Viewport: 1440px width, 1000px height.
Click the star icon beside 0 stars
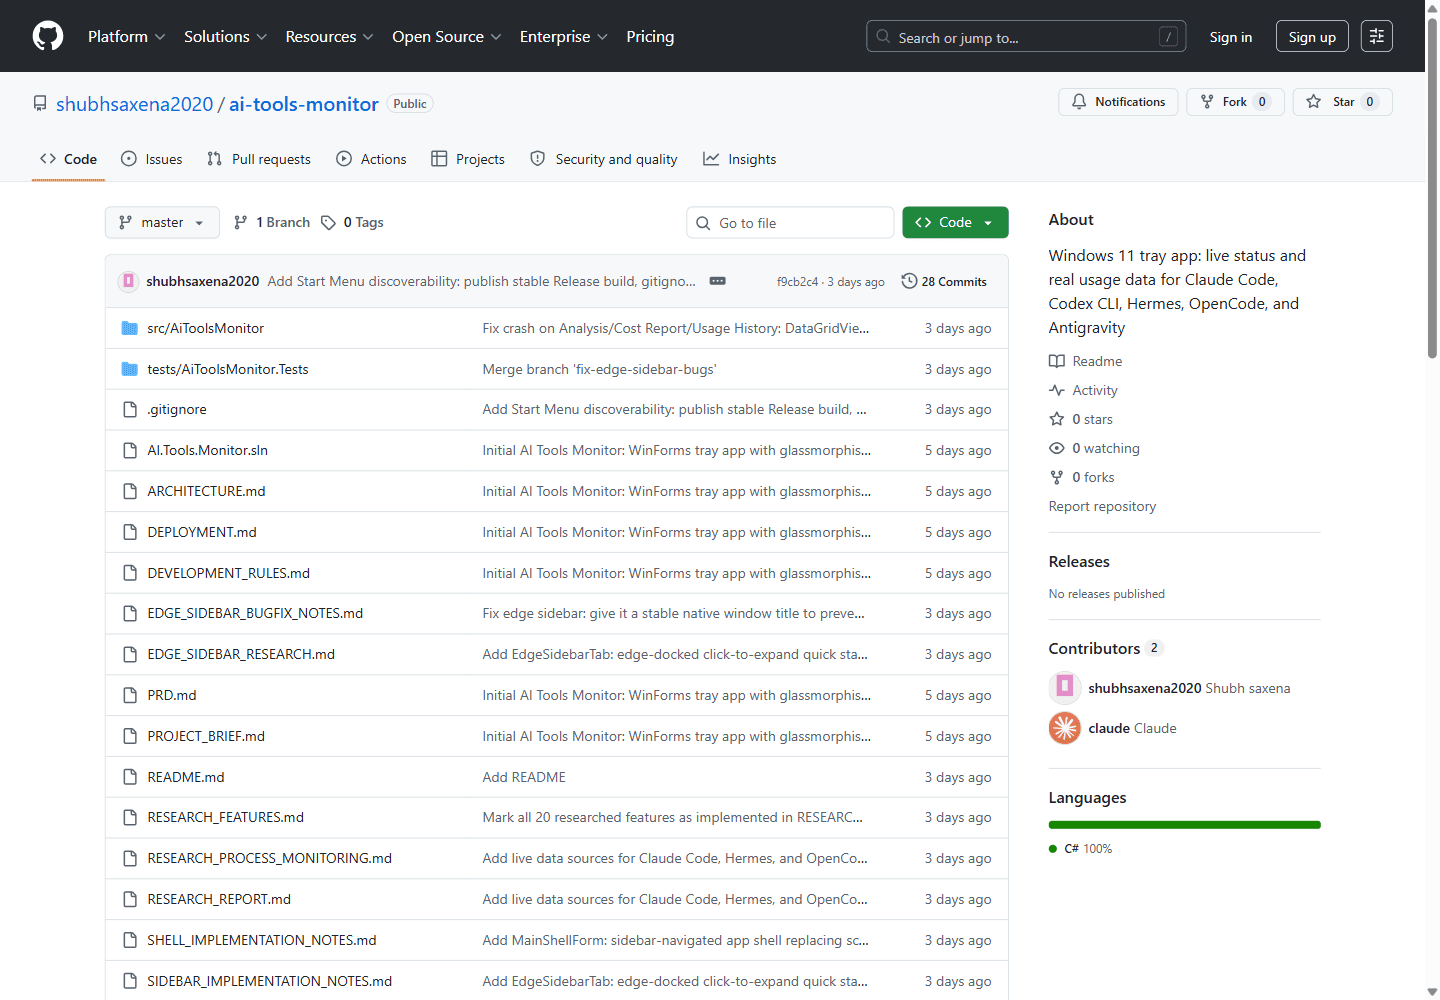pyautogui.click(x=1057, y=419)
